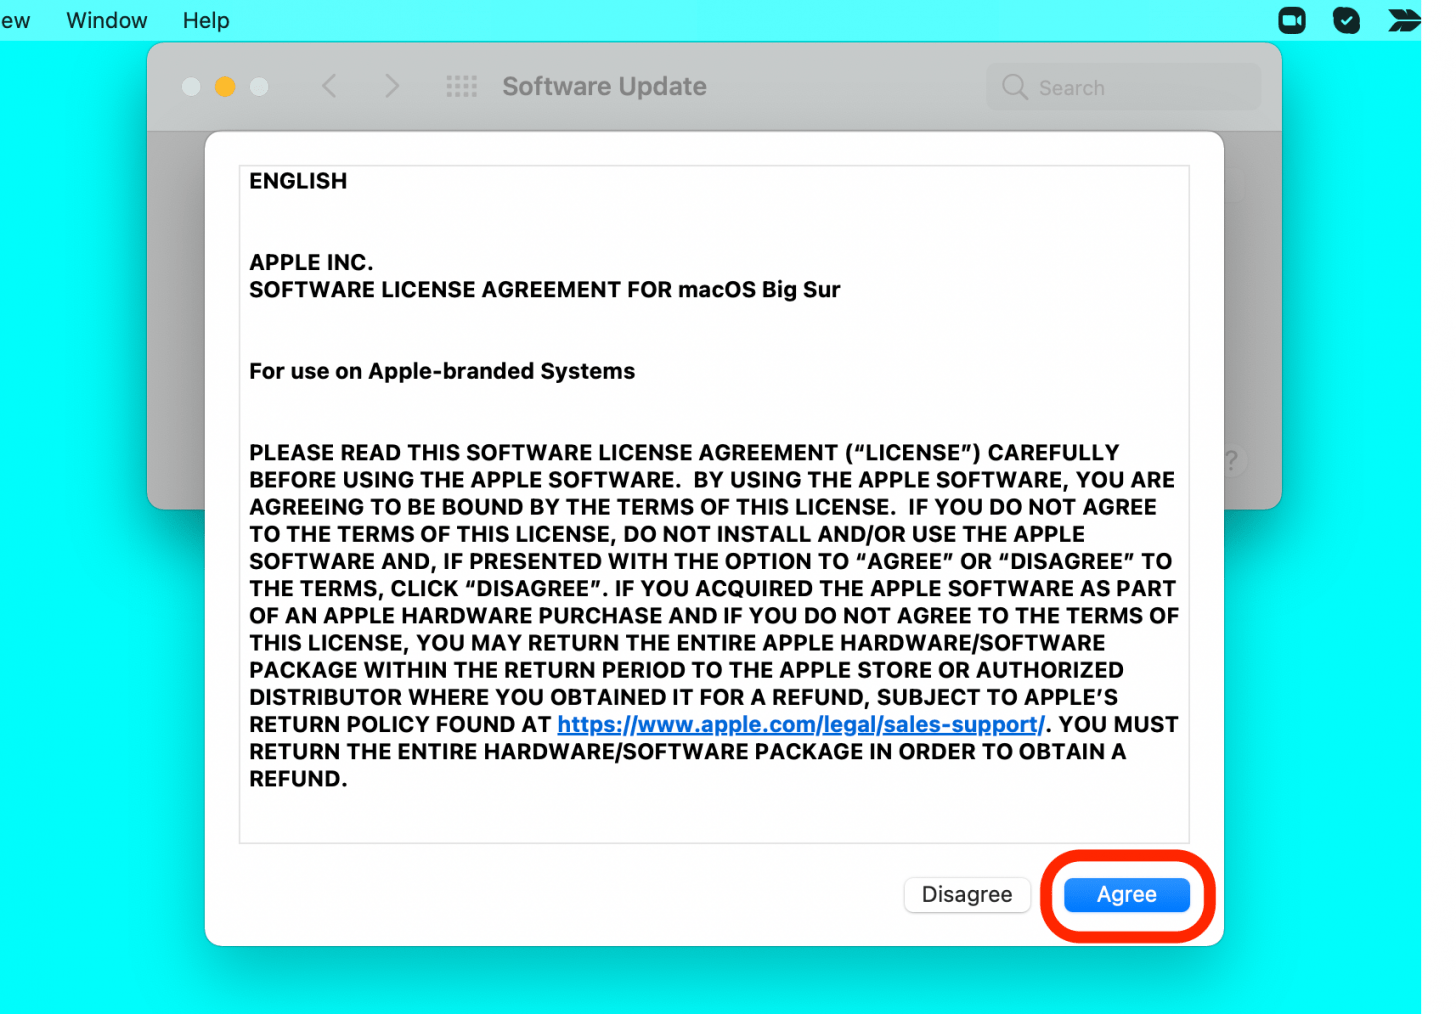
Task: Open the Show All preferences grid icon
Action: [x=462, y=86]
